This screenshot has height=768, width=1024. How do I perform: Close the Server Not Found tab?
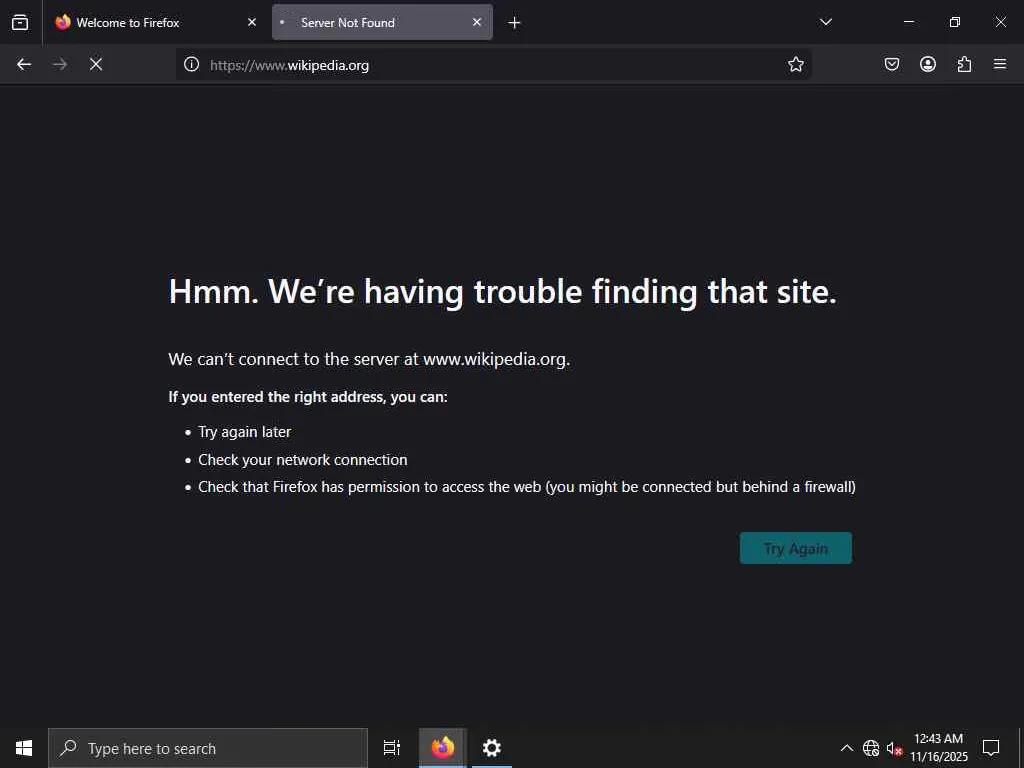(x=477, y=22)
